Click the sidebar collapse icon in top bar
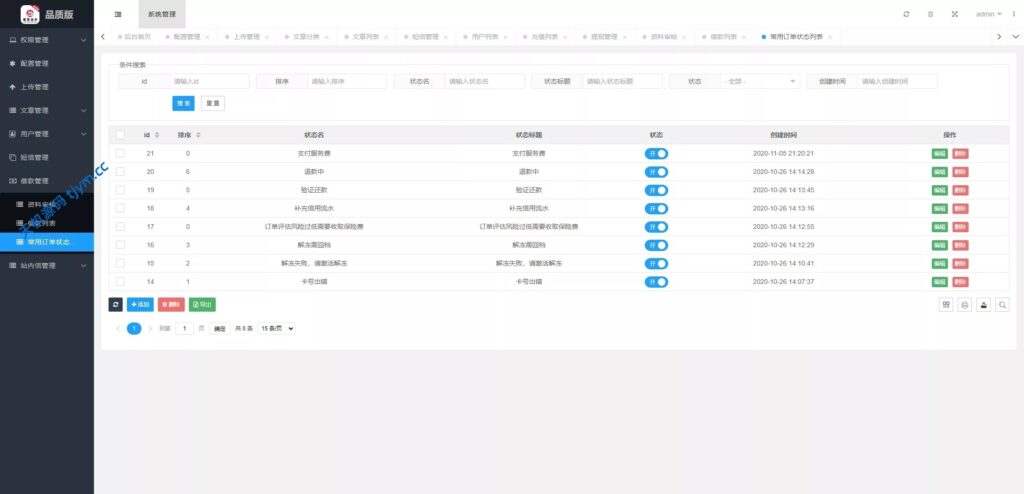The height and width of the screenshot is (494, 1024). pyautogui.click(x=118, y=15)
